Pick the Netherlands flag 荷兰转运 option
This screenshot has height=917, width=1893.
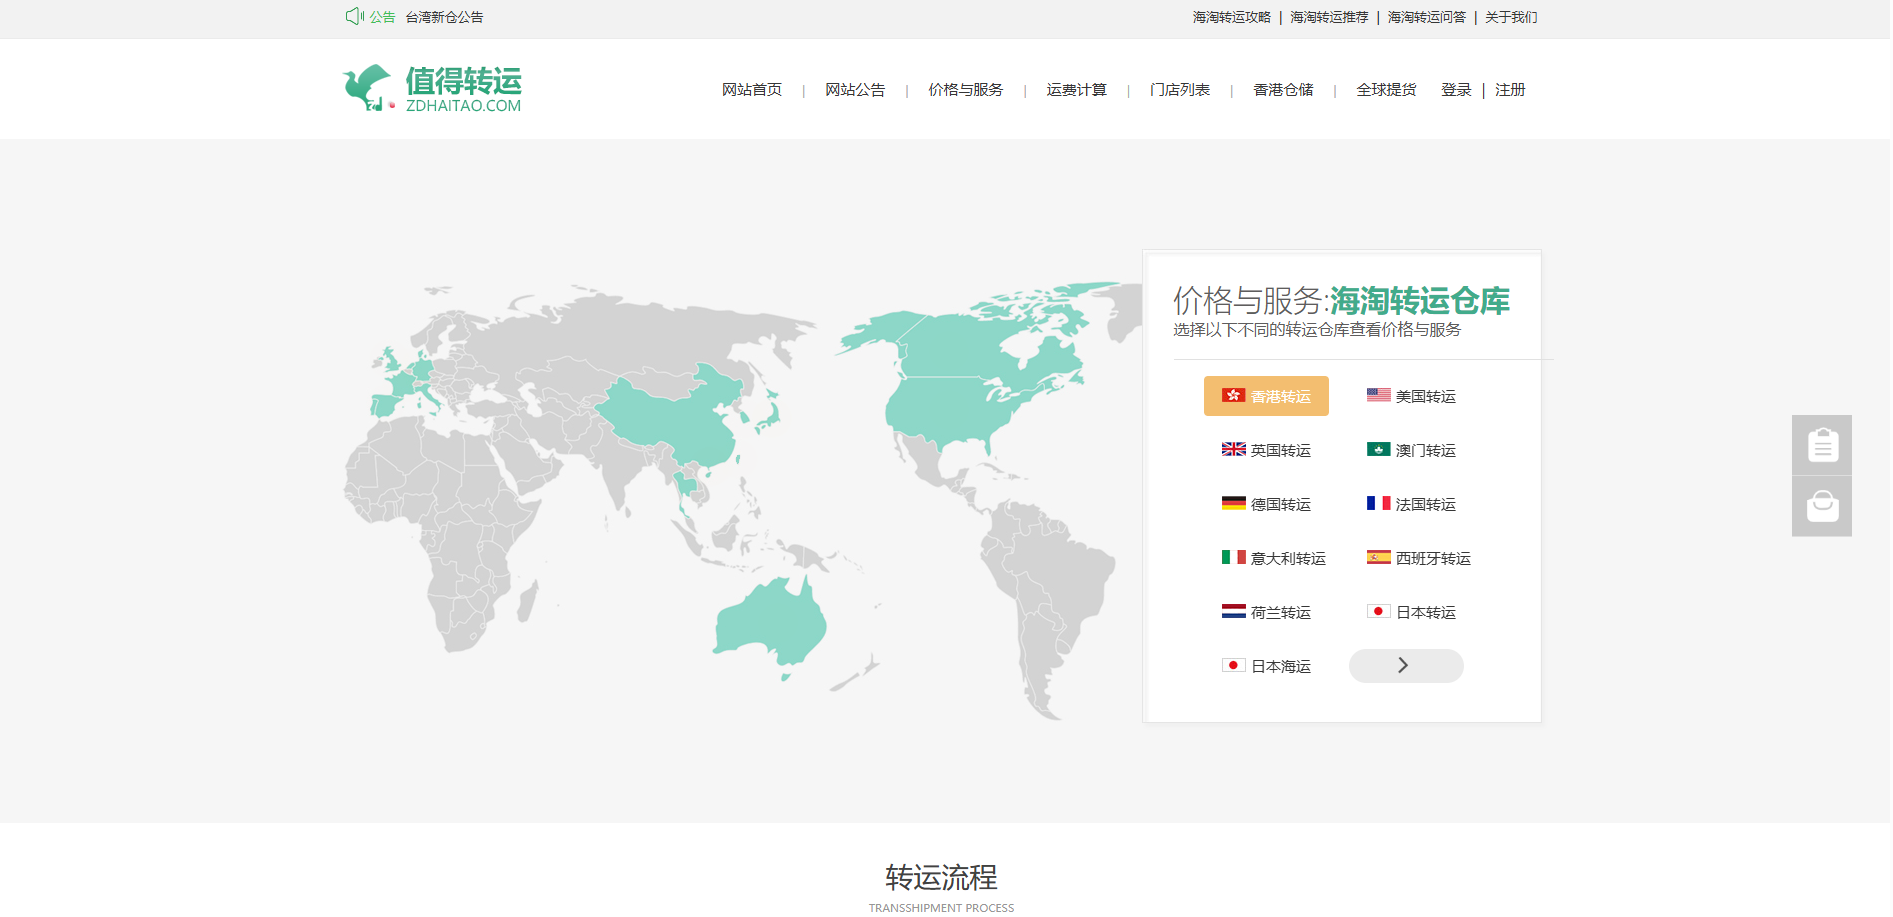[1266, 612]
